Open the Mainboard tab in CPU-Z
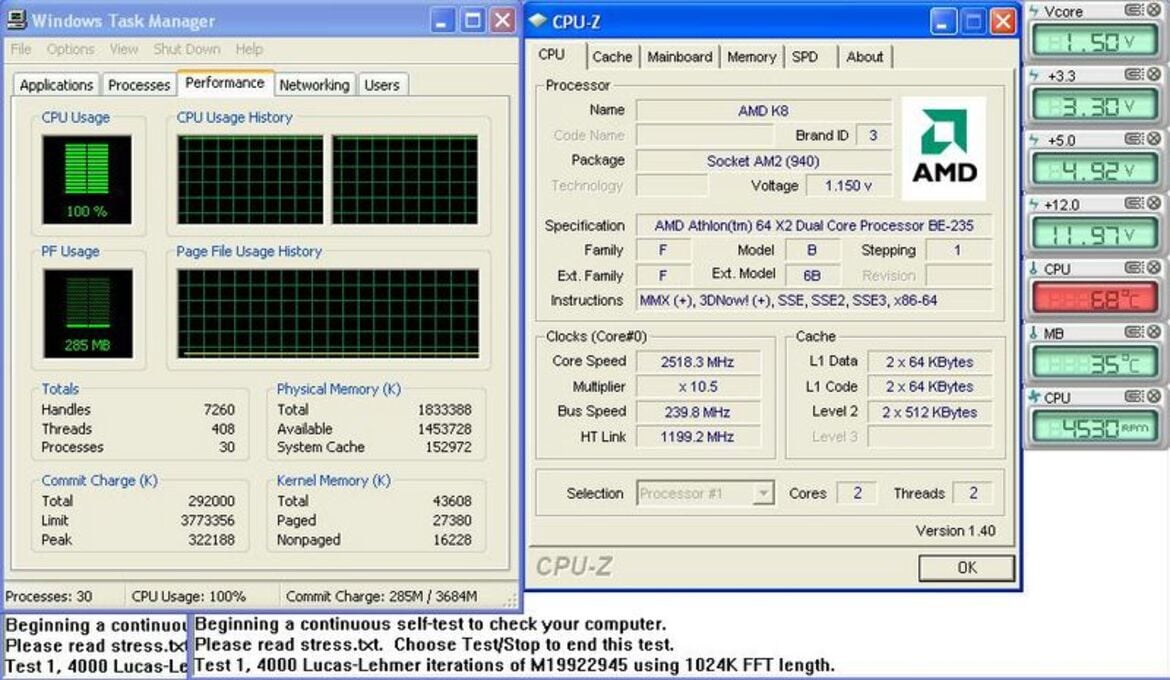This screenshot has width=1170, height=680. click(680, 57)
